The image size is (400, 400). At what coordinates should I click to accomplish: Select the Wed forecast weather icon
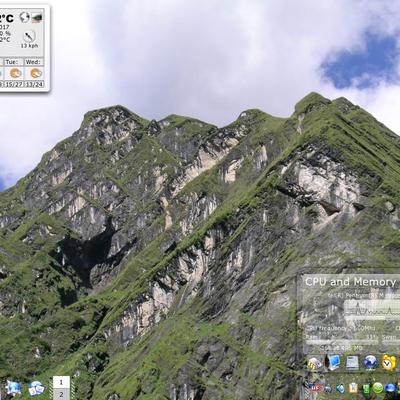(36, 73)
